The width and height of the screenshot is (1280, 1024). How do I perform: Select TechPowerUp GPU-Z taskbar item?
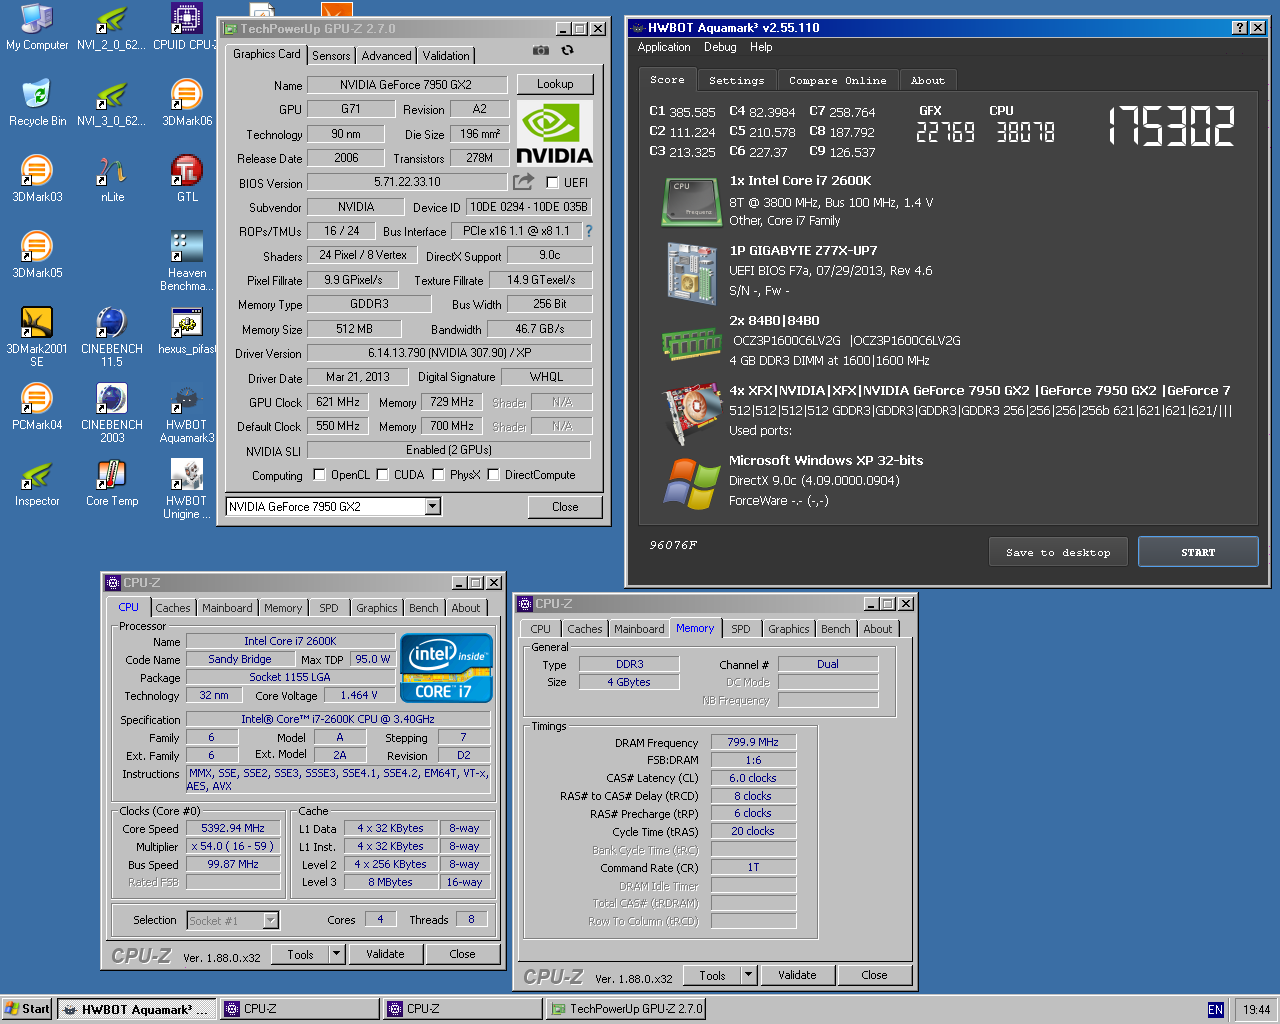(626, 1009)
